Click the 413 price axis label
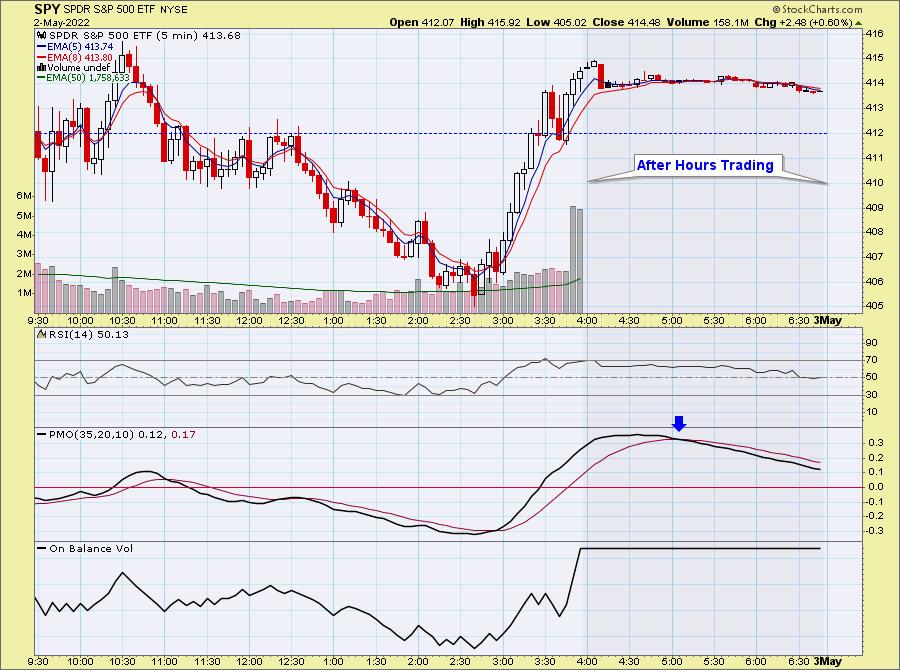 [x=874, y=108]
